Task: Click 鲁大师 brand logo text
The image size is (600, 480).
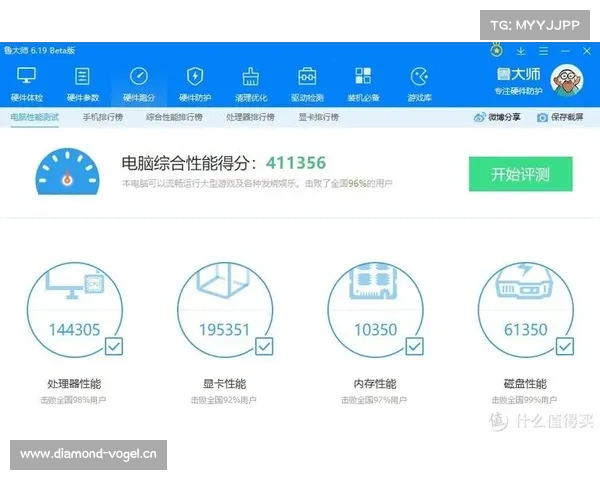Action: pos(518,74)
